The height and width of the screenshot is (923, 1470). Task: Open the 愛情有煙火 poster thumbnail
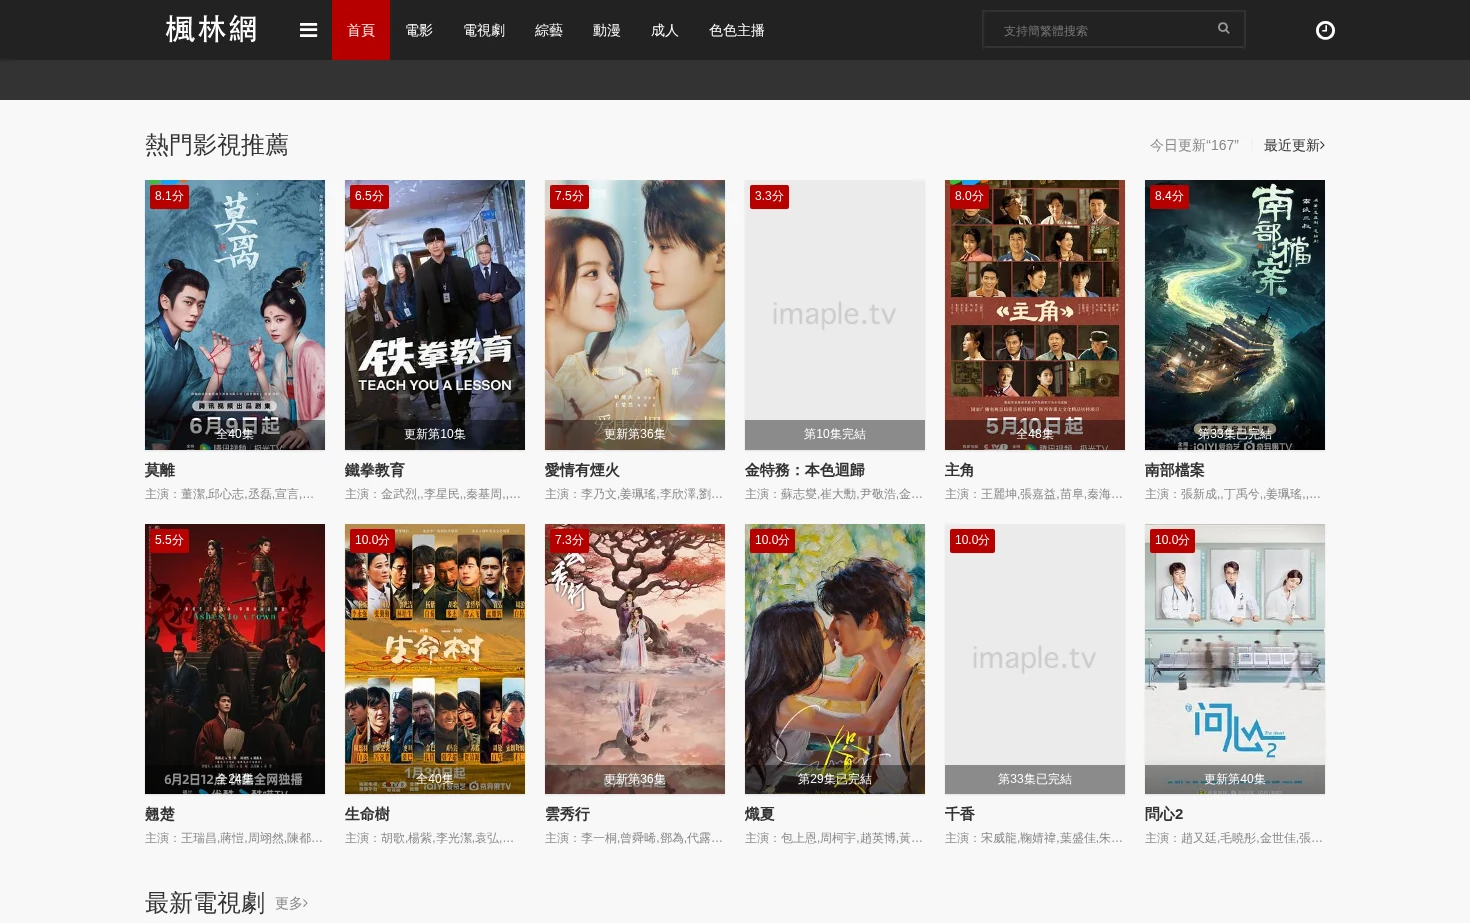click(635, 315)
